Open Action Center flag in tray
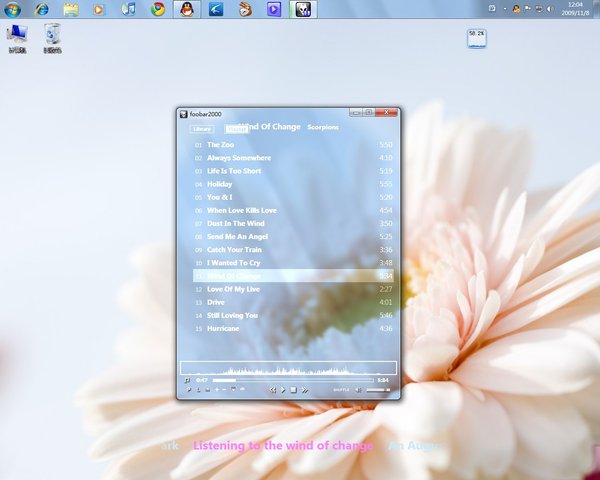Viewport: 600px width, 480px height. (527, 8)
